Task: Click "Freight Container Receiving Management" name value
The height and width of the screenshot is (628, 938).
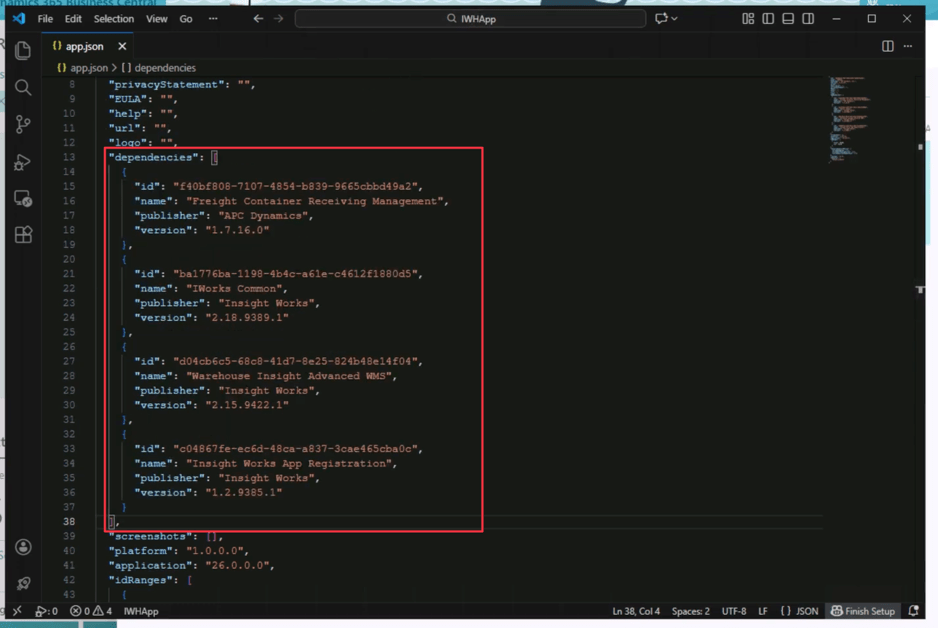Action: [315, 201]
